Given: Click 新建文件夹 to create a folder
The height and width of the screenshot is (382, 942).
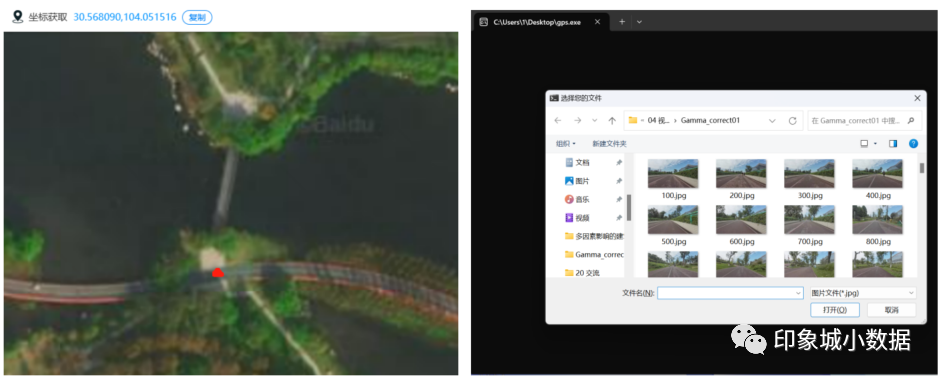Looking at the screenshot, I should [609, 144].
